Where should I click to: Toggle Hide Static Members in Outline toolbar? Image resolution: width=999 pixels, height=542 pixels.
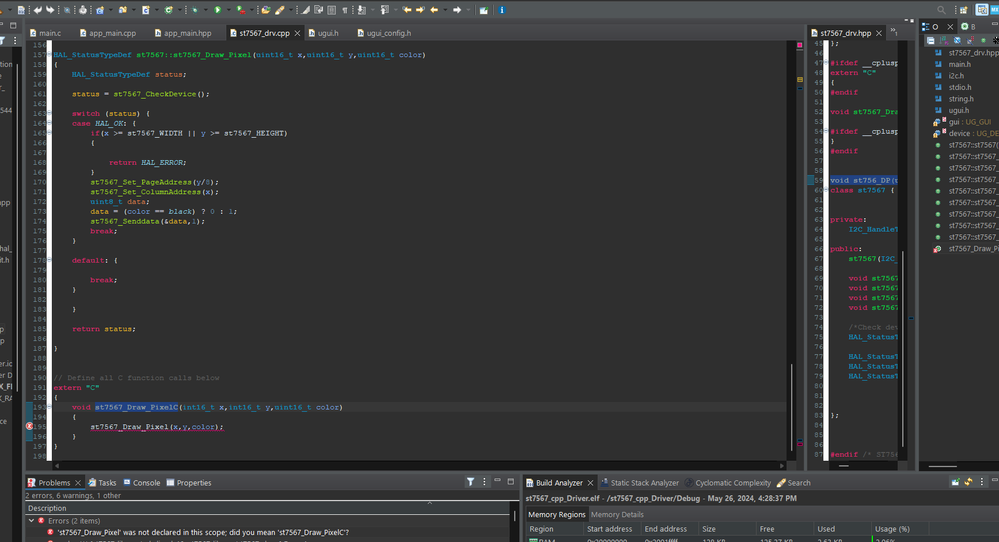[x=970, y=40]
